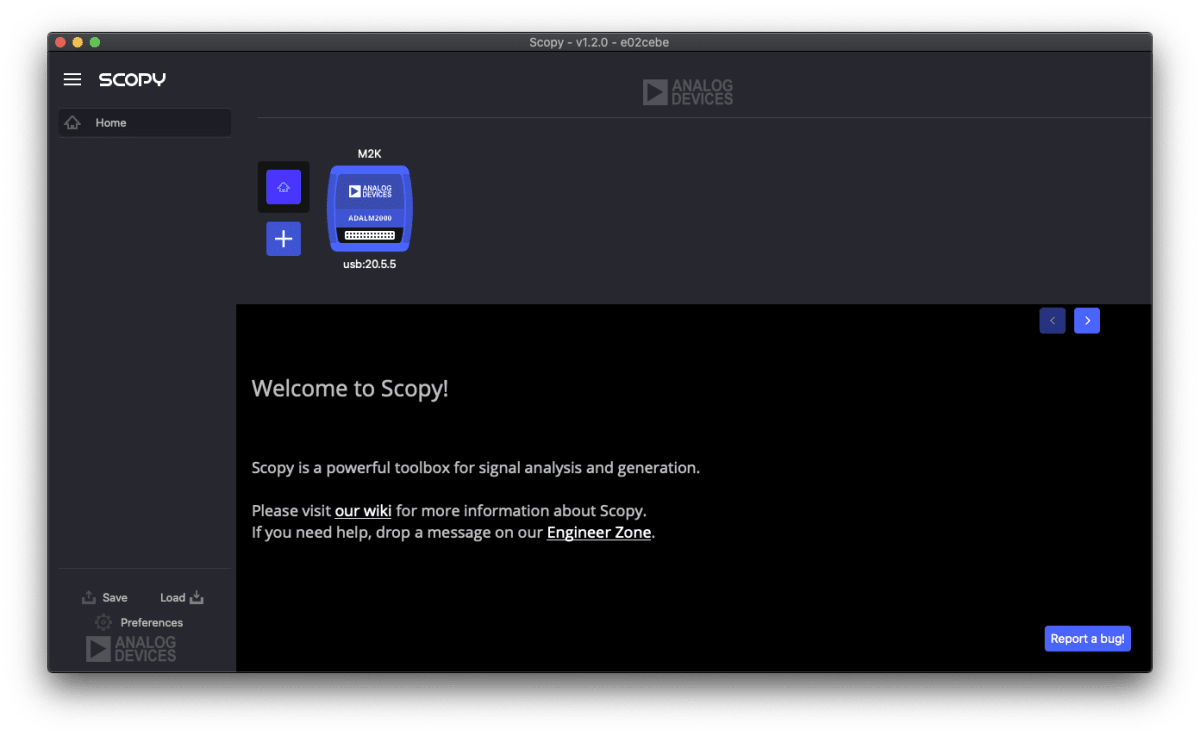This screenshot has height=736, width=1200.
Task: Minimize the Scopy window
Action: (78, 42)
